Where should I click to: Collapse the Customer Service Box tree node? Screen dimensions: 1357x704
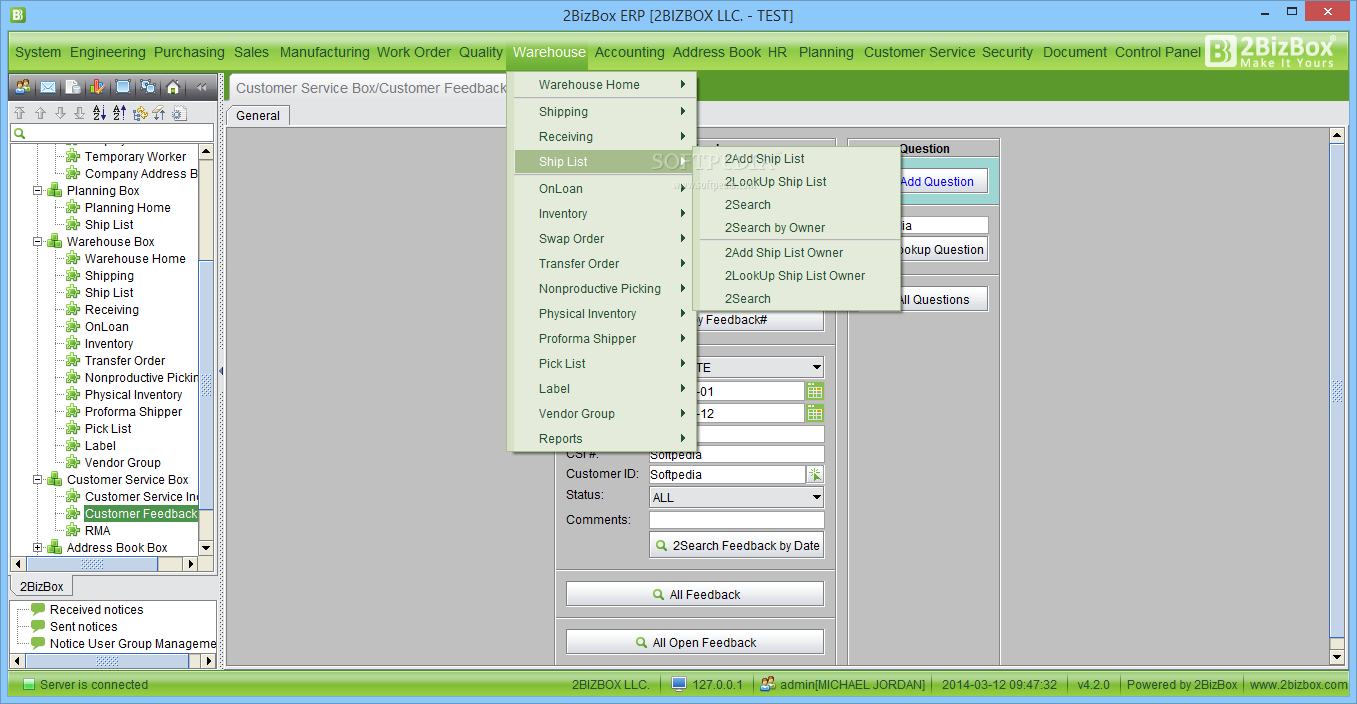click(x=38, y=479)
